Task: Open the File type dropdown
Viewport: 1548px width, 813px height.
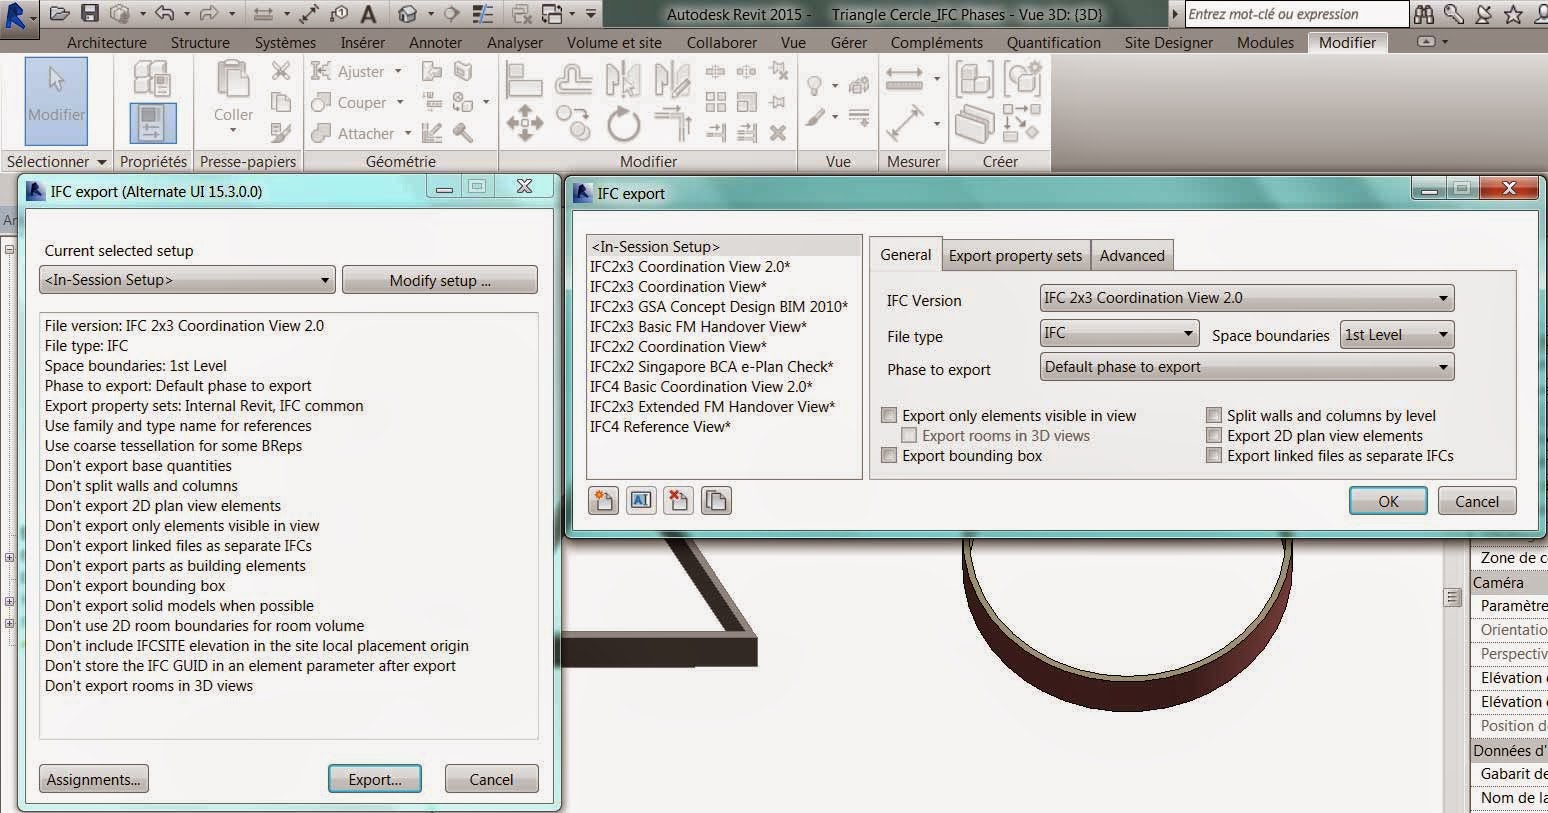Action: [x=1120, y=334]
